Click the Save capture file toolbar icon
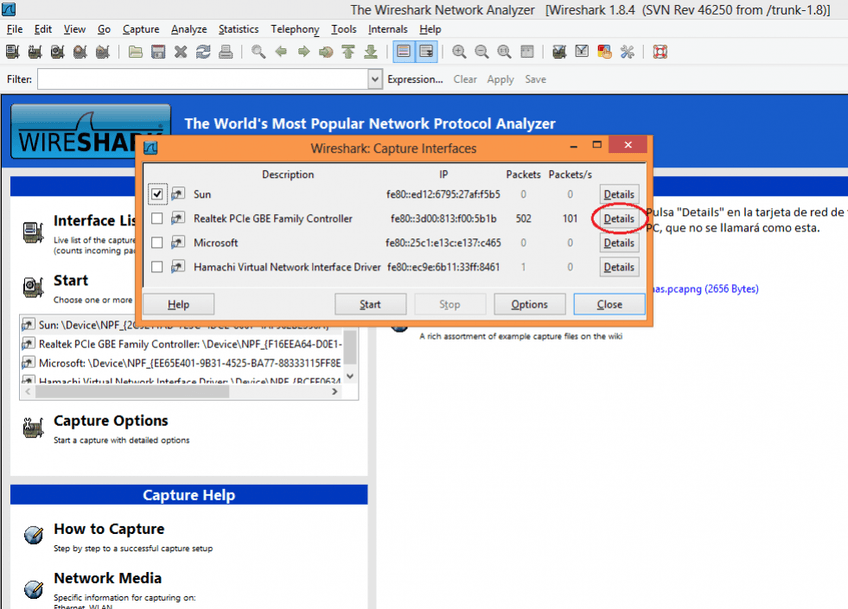Viewport: 848px width, 609px height. point(158,51)
